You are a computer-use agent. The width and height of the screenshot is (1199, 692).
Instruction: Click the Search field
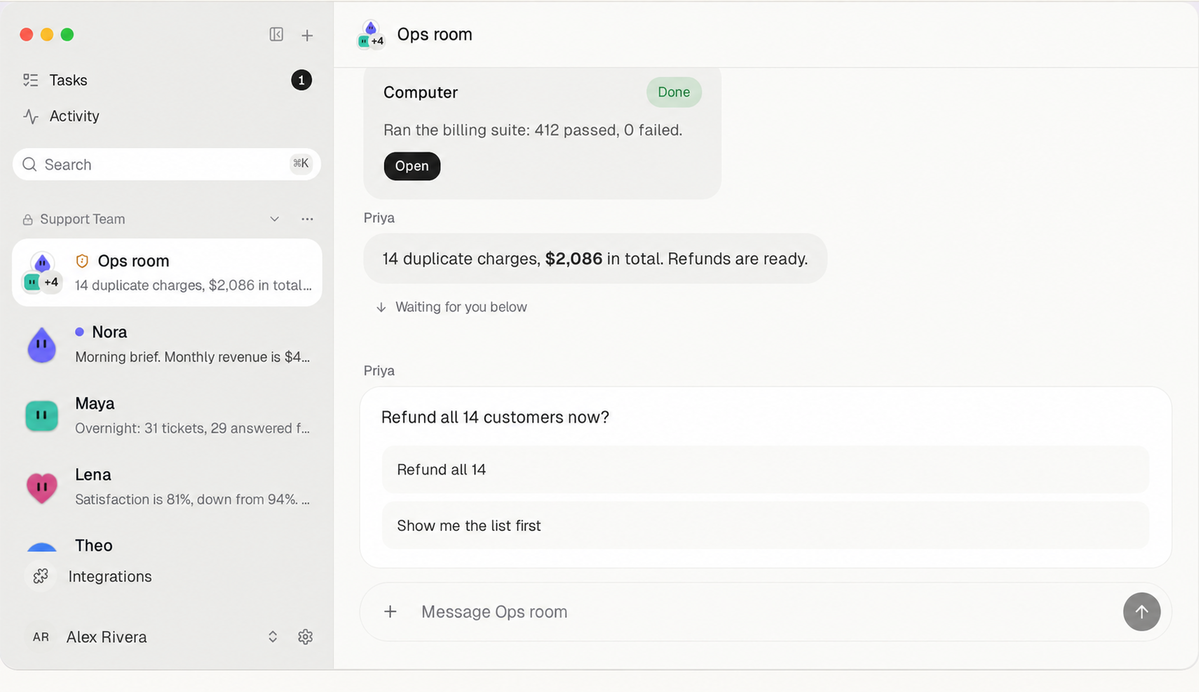coord(167,164)
